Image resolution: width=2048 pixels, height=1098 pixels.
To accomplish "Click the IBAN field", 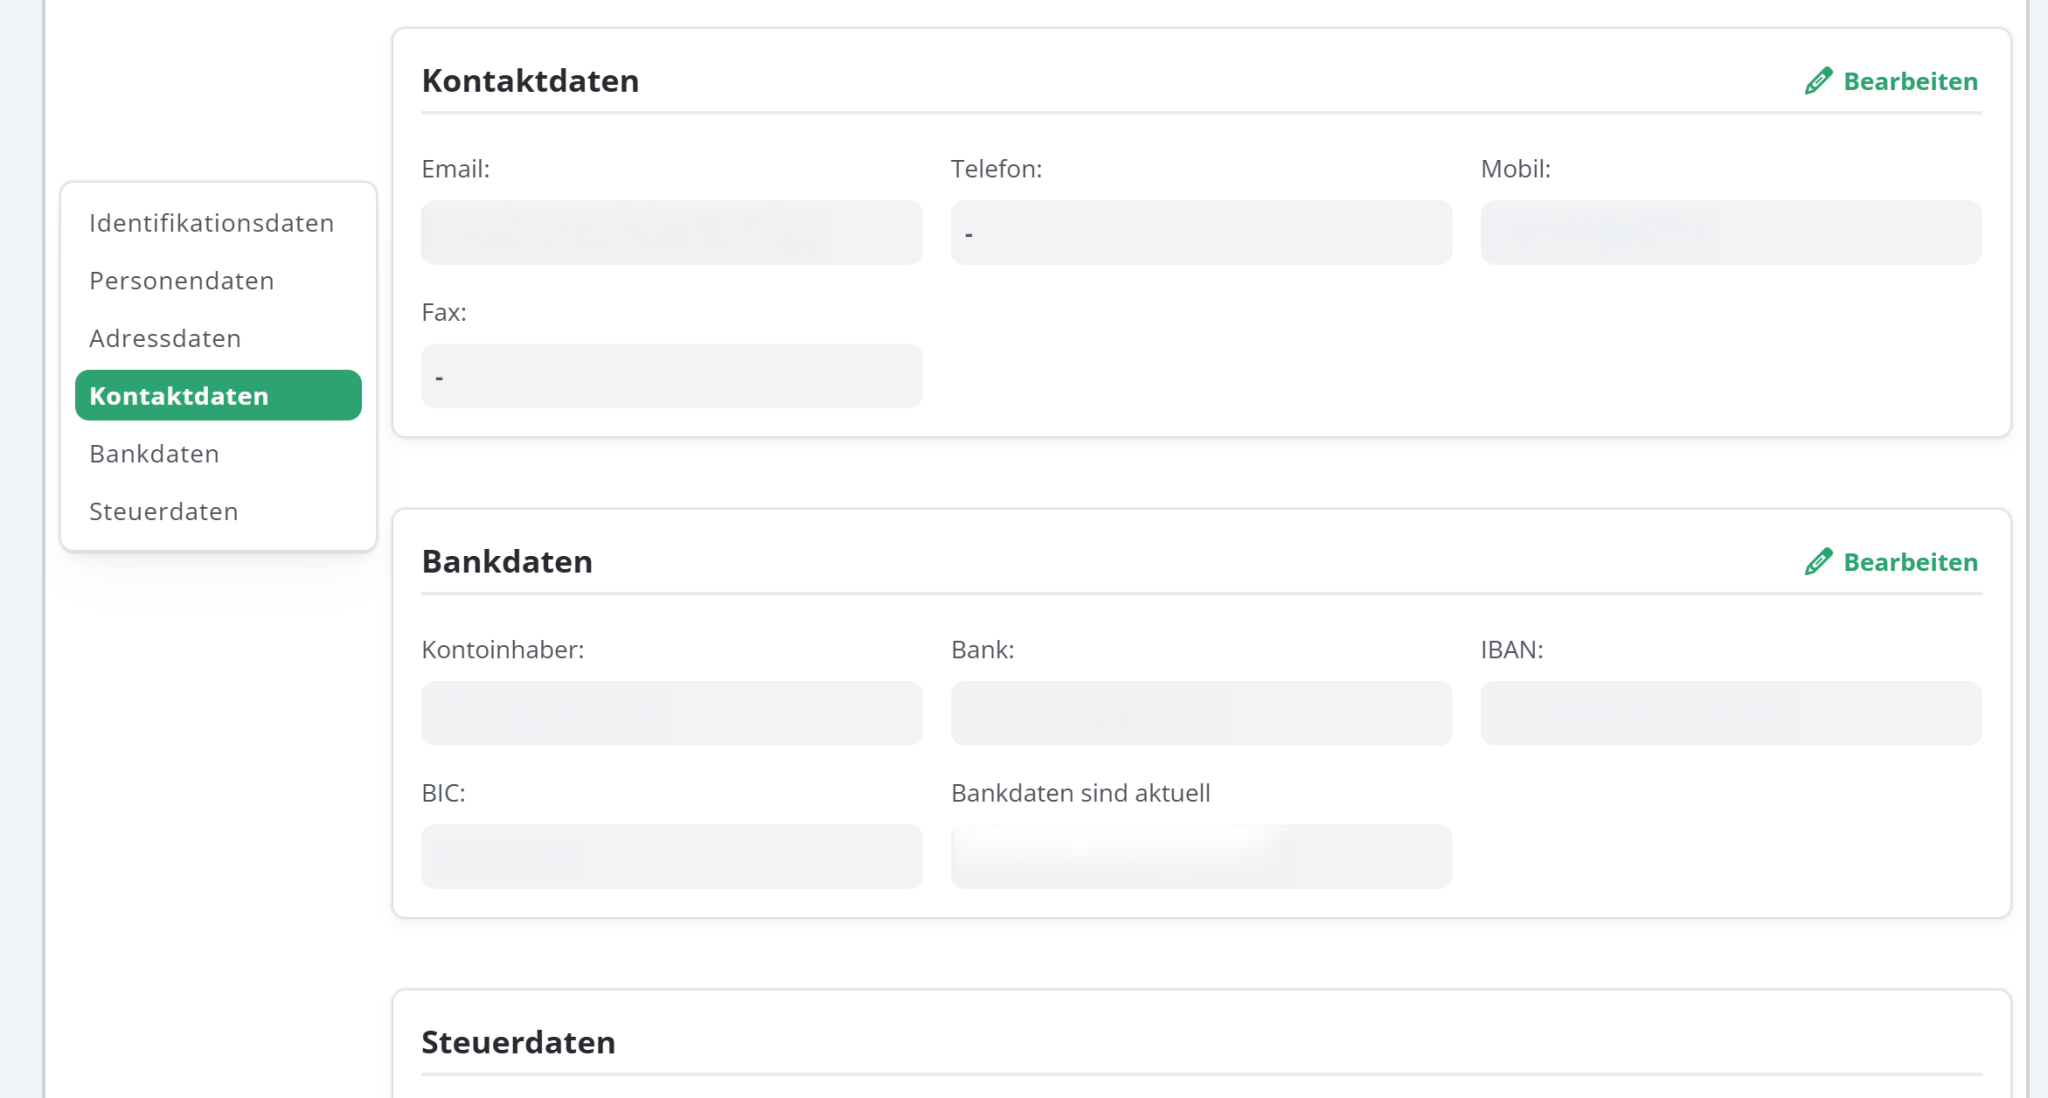I will 1730,713.
